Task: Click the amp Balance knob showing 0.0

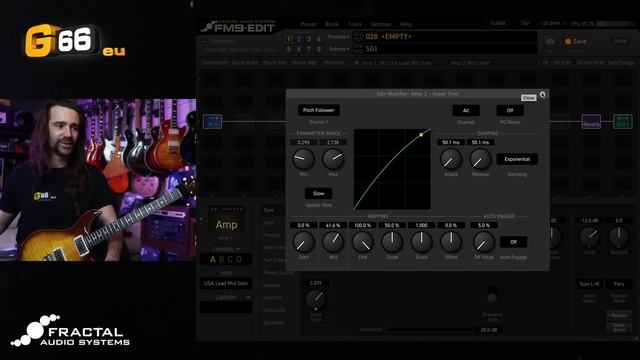Action: pos(619,236)
